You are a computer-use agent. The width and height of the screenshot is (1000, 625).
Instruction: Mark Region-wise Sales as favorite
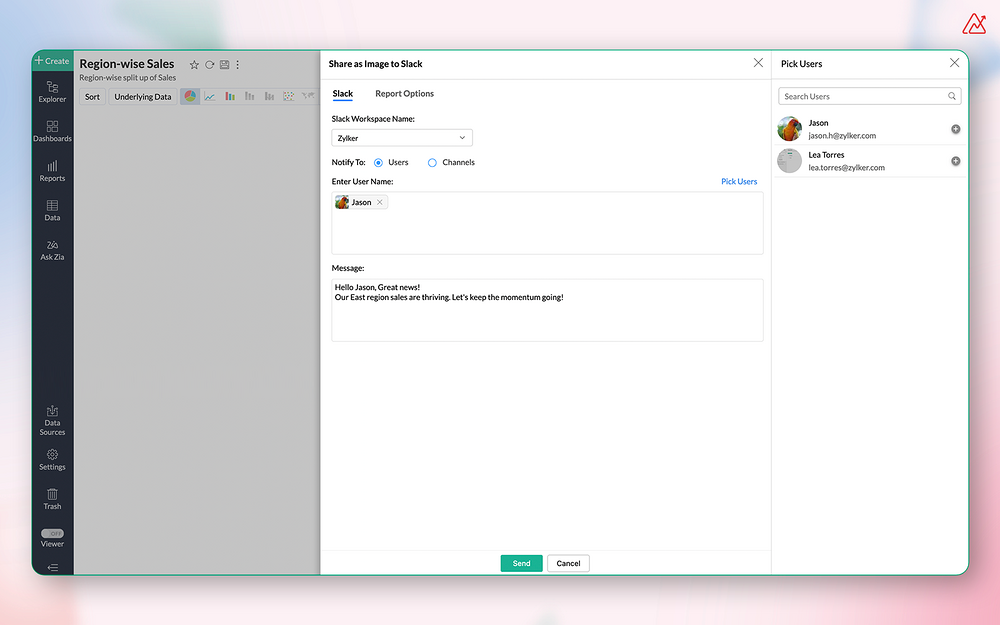[195, 64]
